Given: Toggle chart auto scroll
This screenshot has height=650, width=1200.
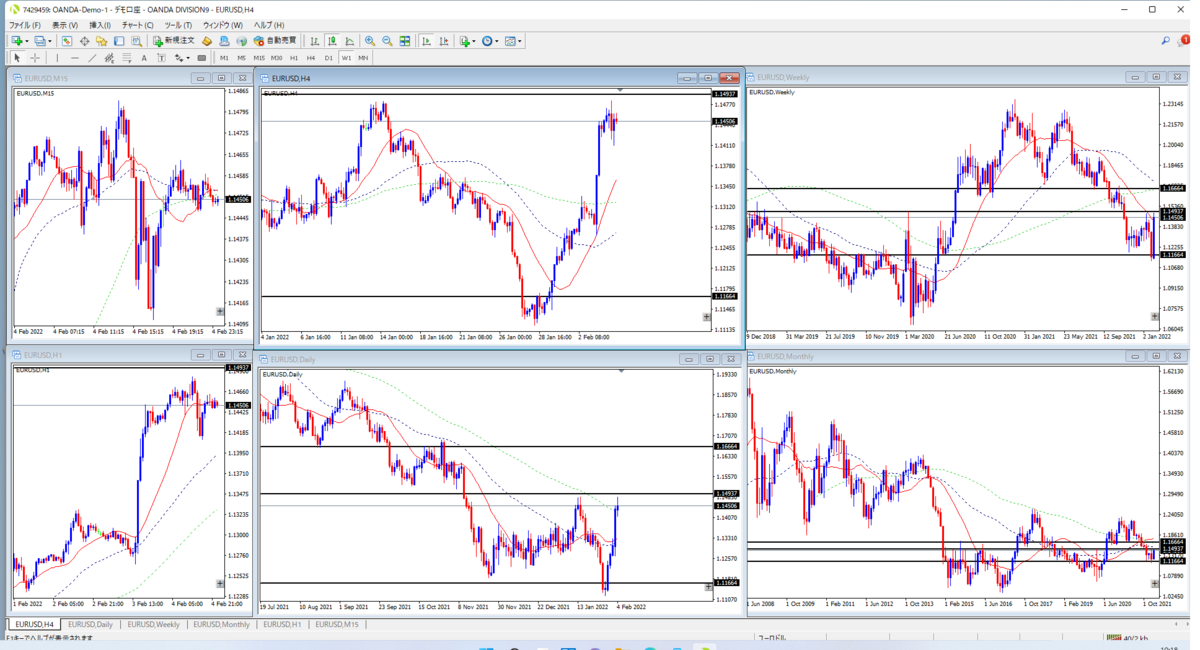Looking at the screenshot, I should 425,41.
